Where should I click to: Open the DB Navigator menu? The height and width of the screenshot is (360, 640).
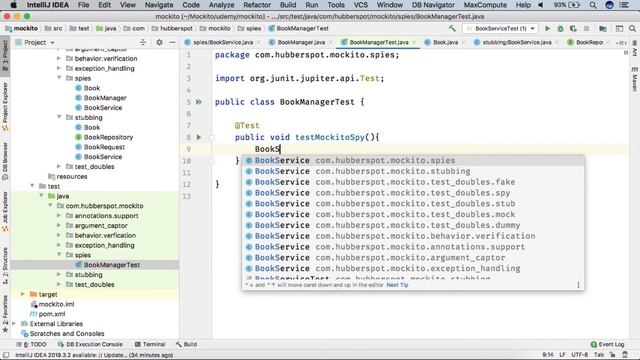(x=433, y=5)
